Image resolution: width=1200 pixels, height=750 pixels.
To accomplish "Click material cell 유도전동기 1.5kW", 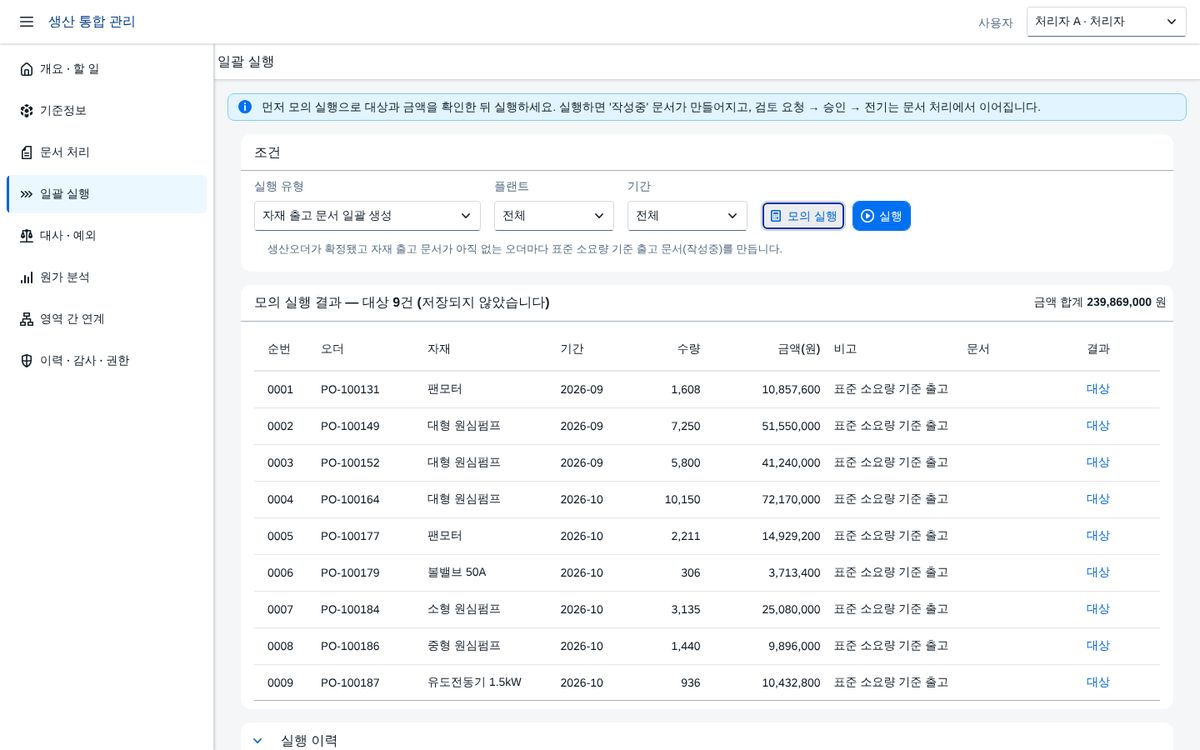I will [x=474, y=683].
